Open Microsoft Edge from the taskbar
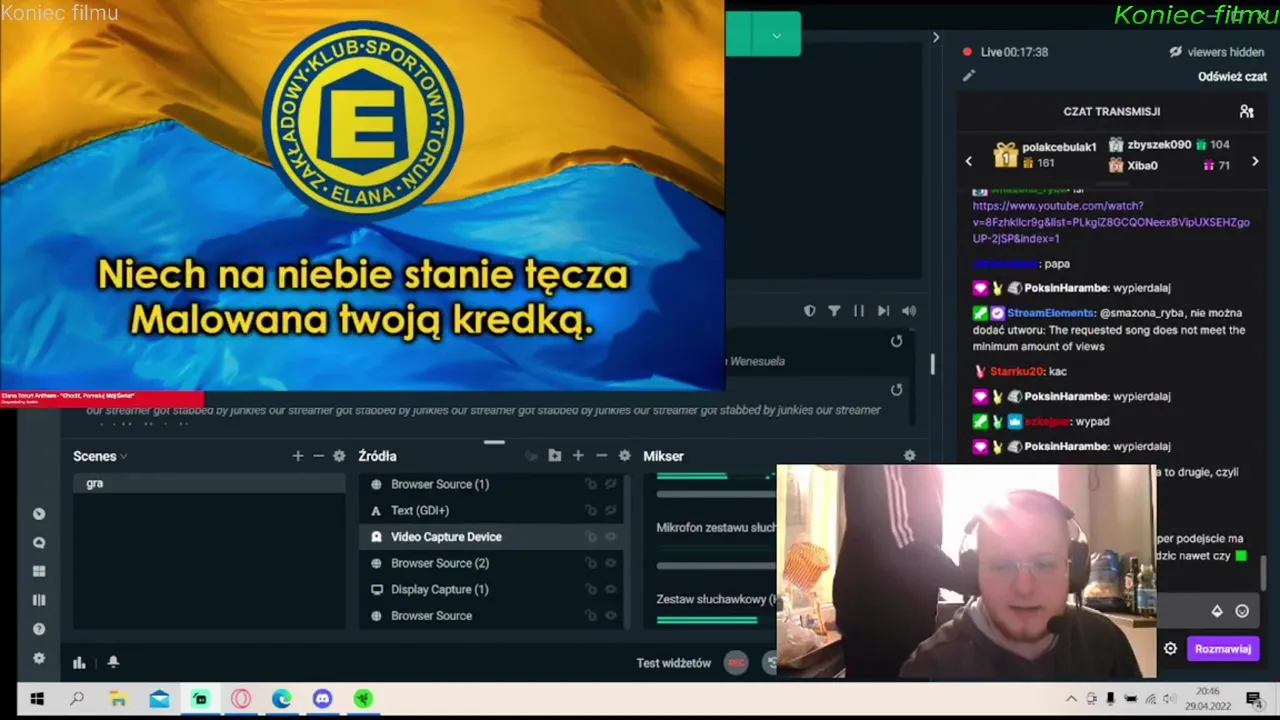Viewport: 1280px width, 720px height. [281, 699]
